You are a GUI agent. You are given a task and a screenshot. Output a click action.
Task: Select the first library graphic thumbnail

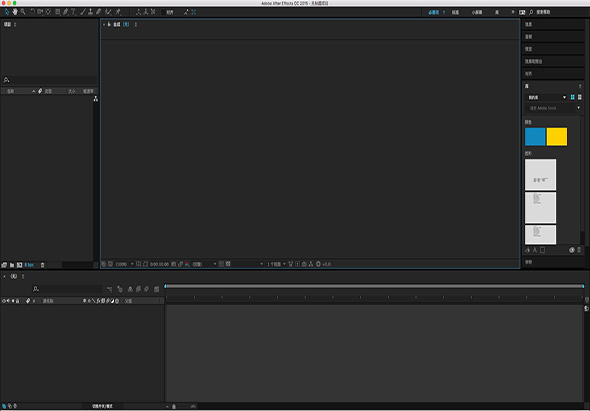(540, 175)
